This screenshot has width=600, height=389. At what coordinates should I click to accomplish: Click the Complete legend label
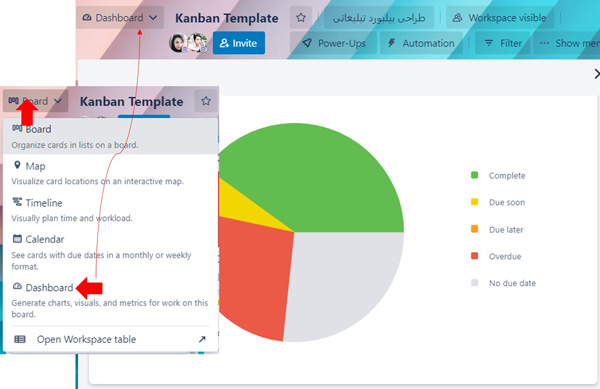pos(507,176)
